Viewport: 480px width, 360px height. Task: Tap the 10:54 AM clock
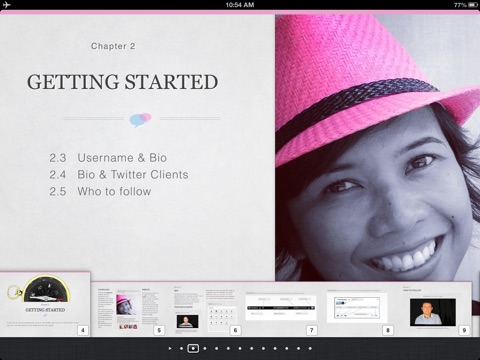(x=240, y=5)
